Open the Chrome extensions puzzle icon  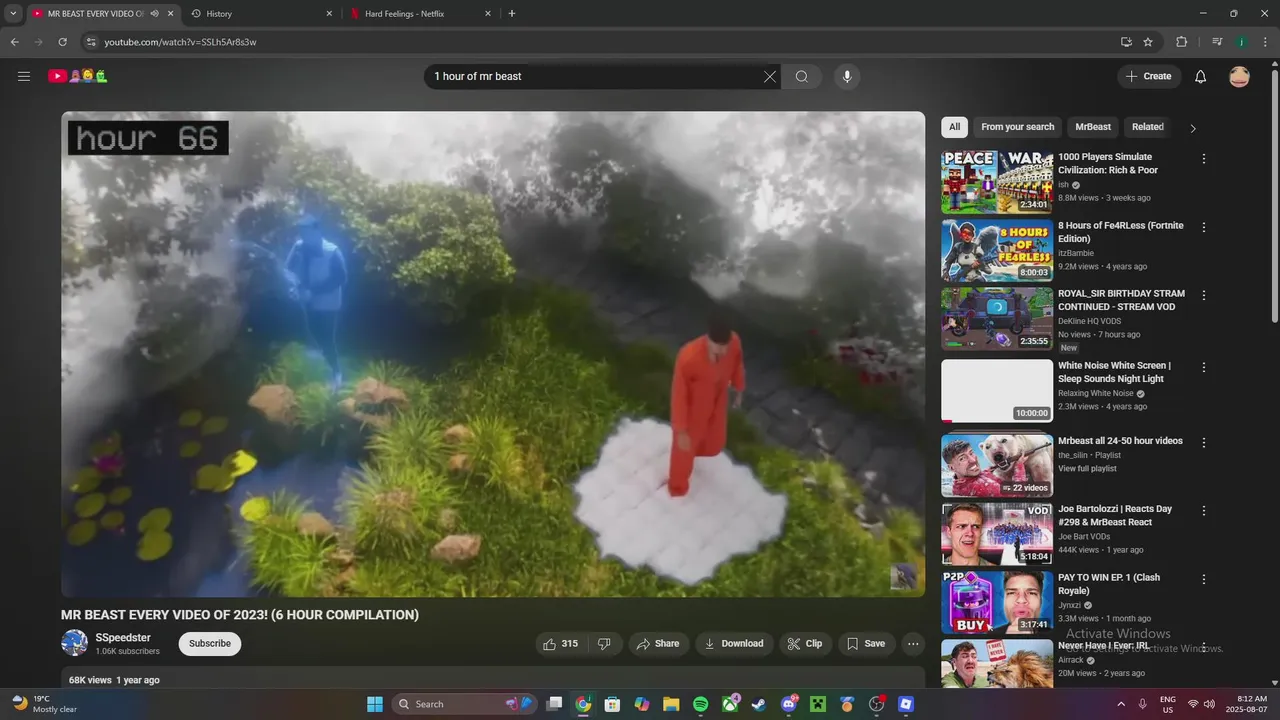click(1181, 42)
